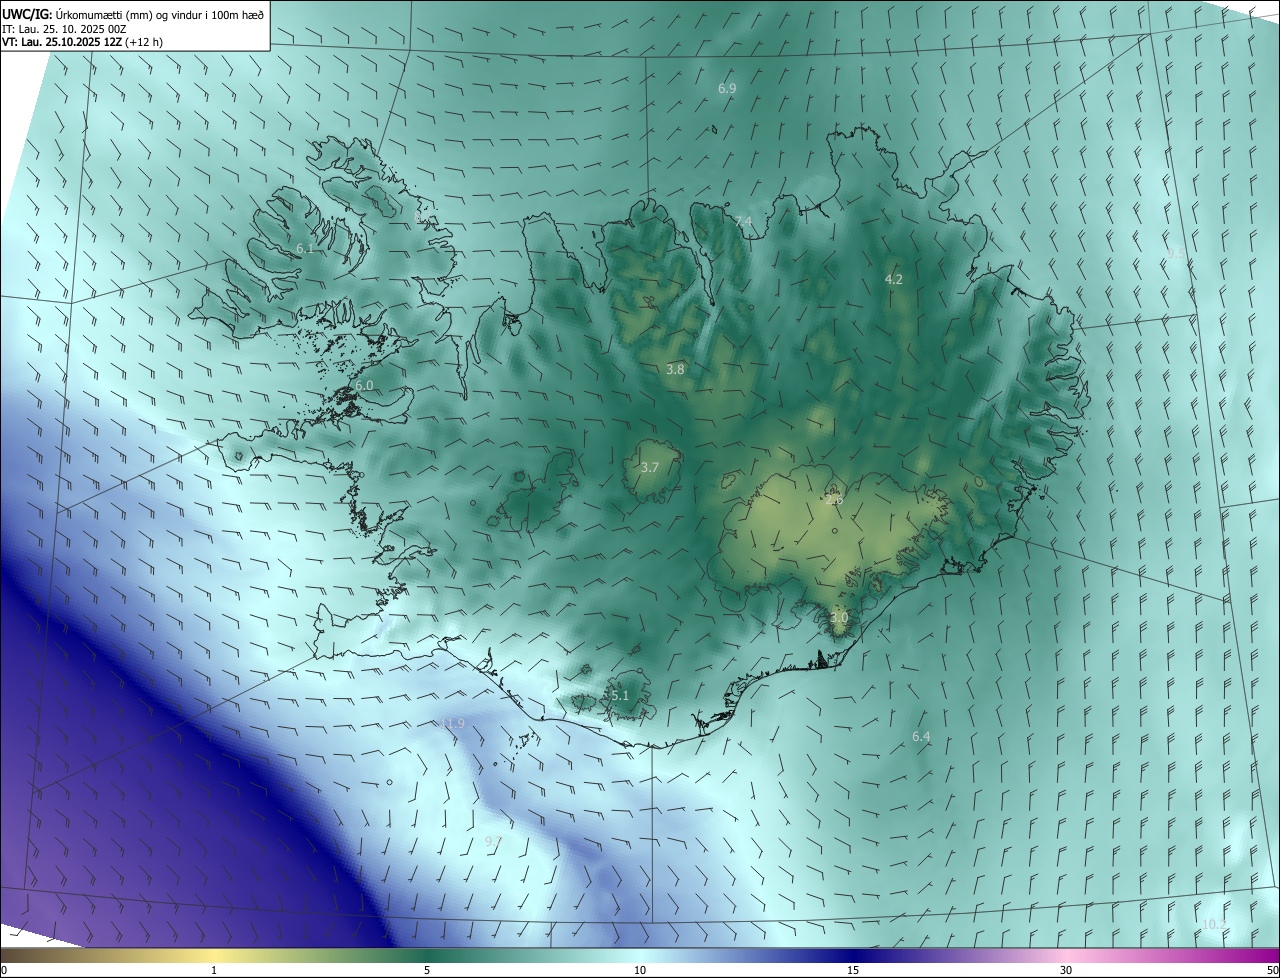Select the 4.2 value in the northeast
Screen dimensions: 1280x978
pyautogui.click(x=894, y=279)
